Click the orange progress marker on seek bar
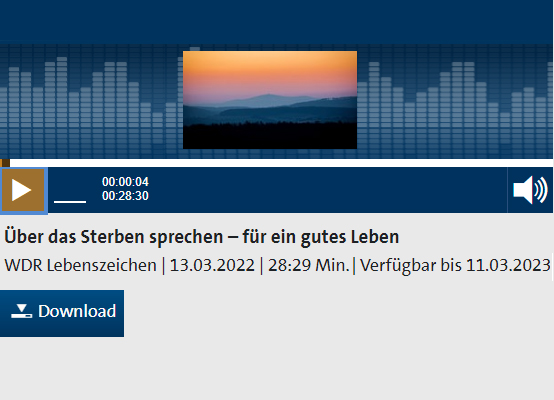The image size is (554, 400). click(5, 163)
